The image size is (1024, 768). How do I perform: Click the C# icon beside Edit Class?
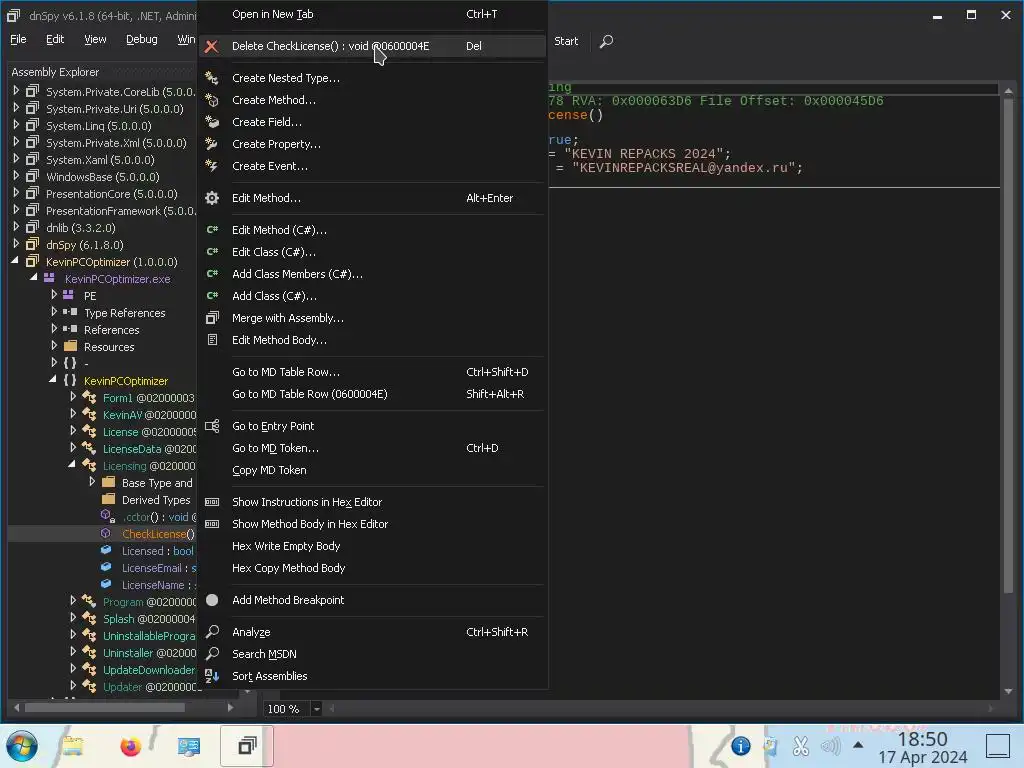[212, 252]
